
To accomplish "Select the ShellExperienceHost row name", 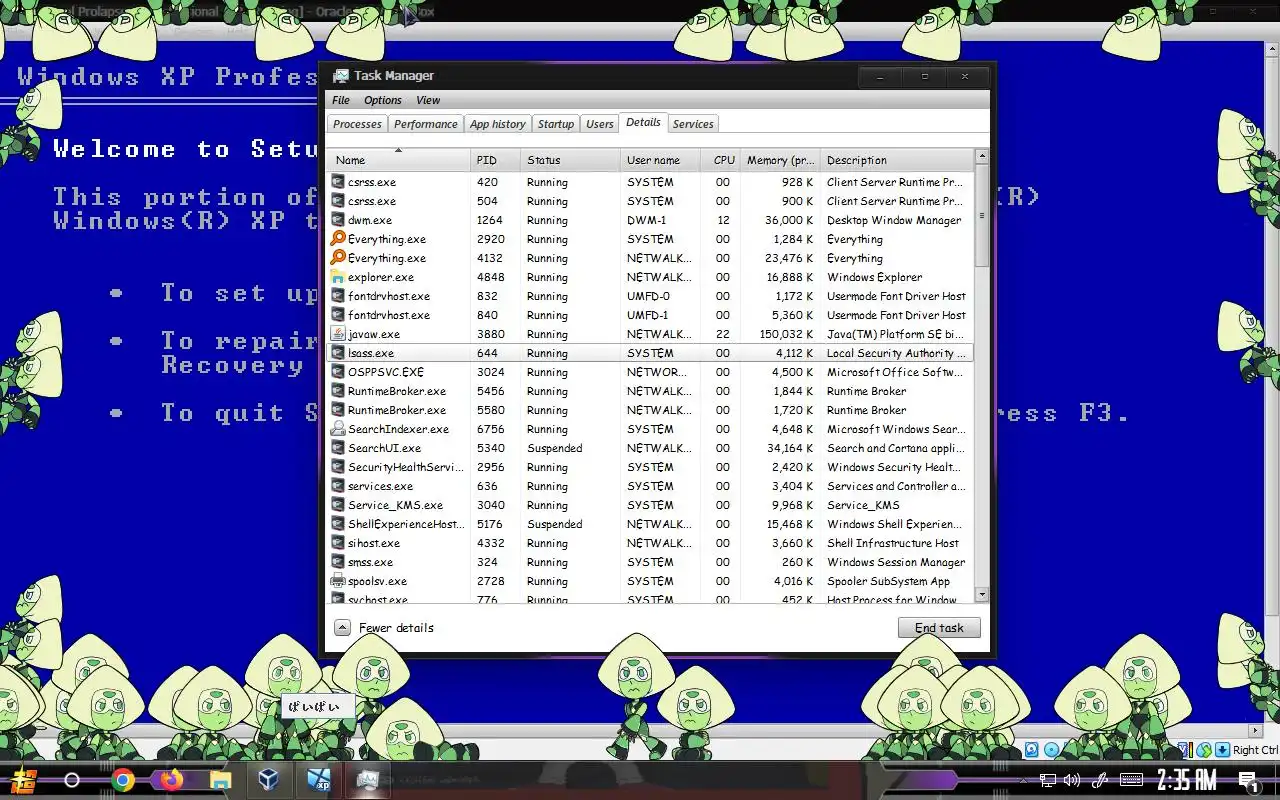I will (x=405, y=524).
